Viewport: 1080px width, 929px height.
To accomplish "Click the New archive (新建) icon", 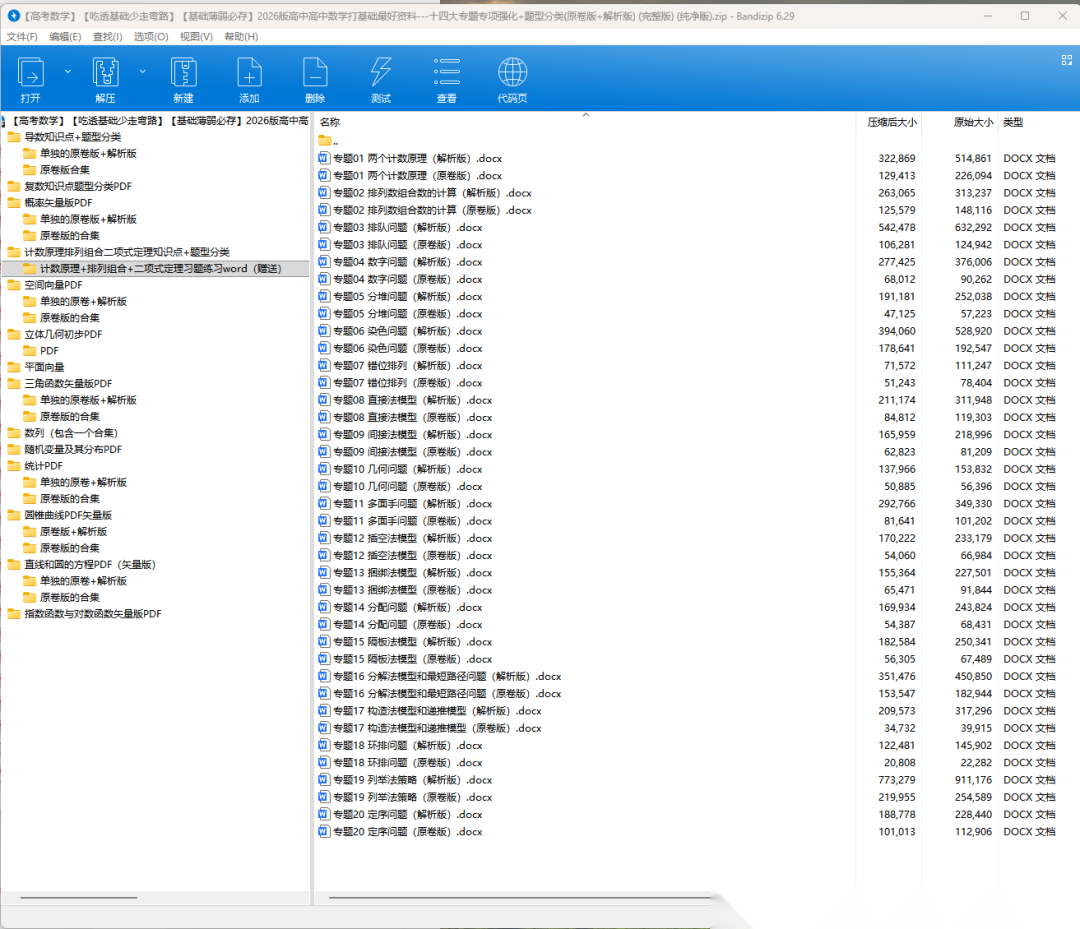I will coord(183,73).
